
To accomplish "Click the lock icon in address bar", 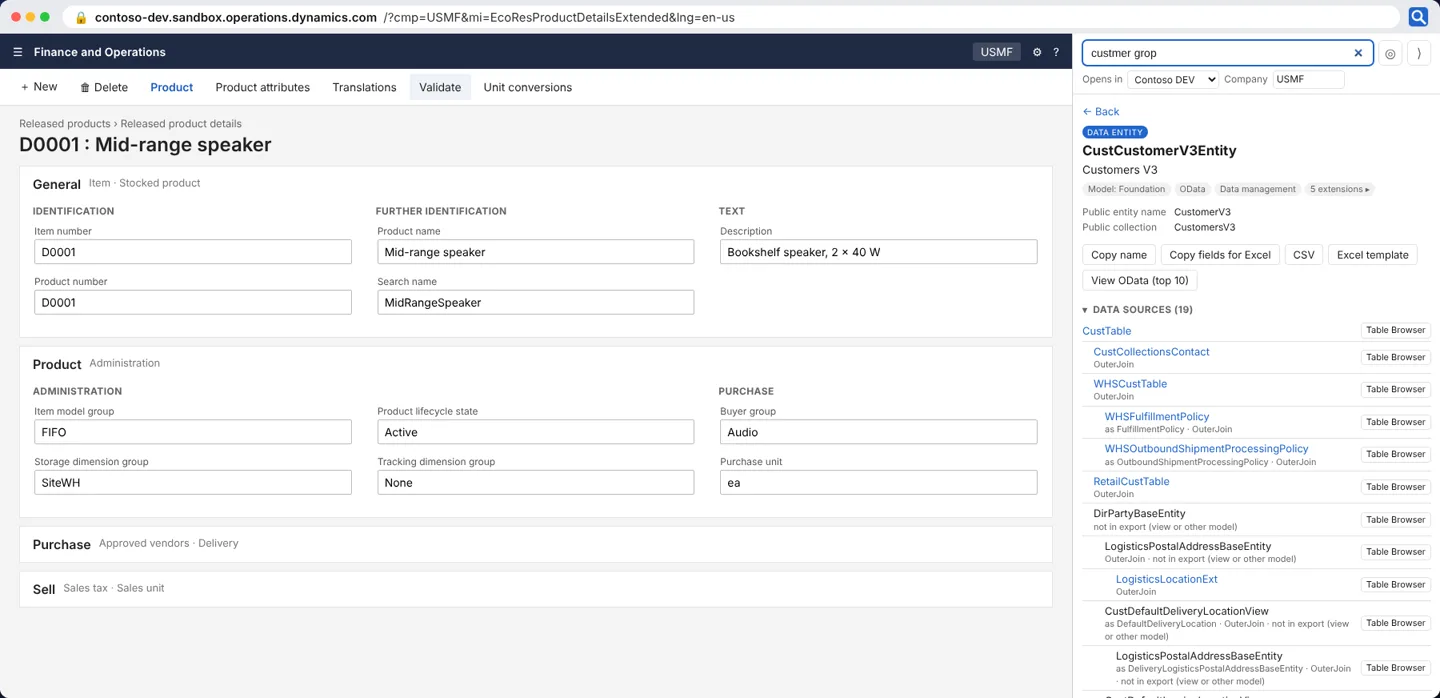I will click(x=81, y=17).
